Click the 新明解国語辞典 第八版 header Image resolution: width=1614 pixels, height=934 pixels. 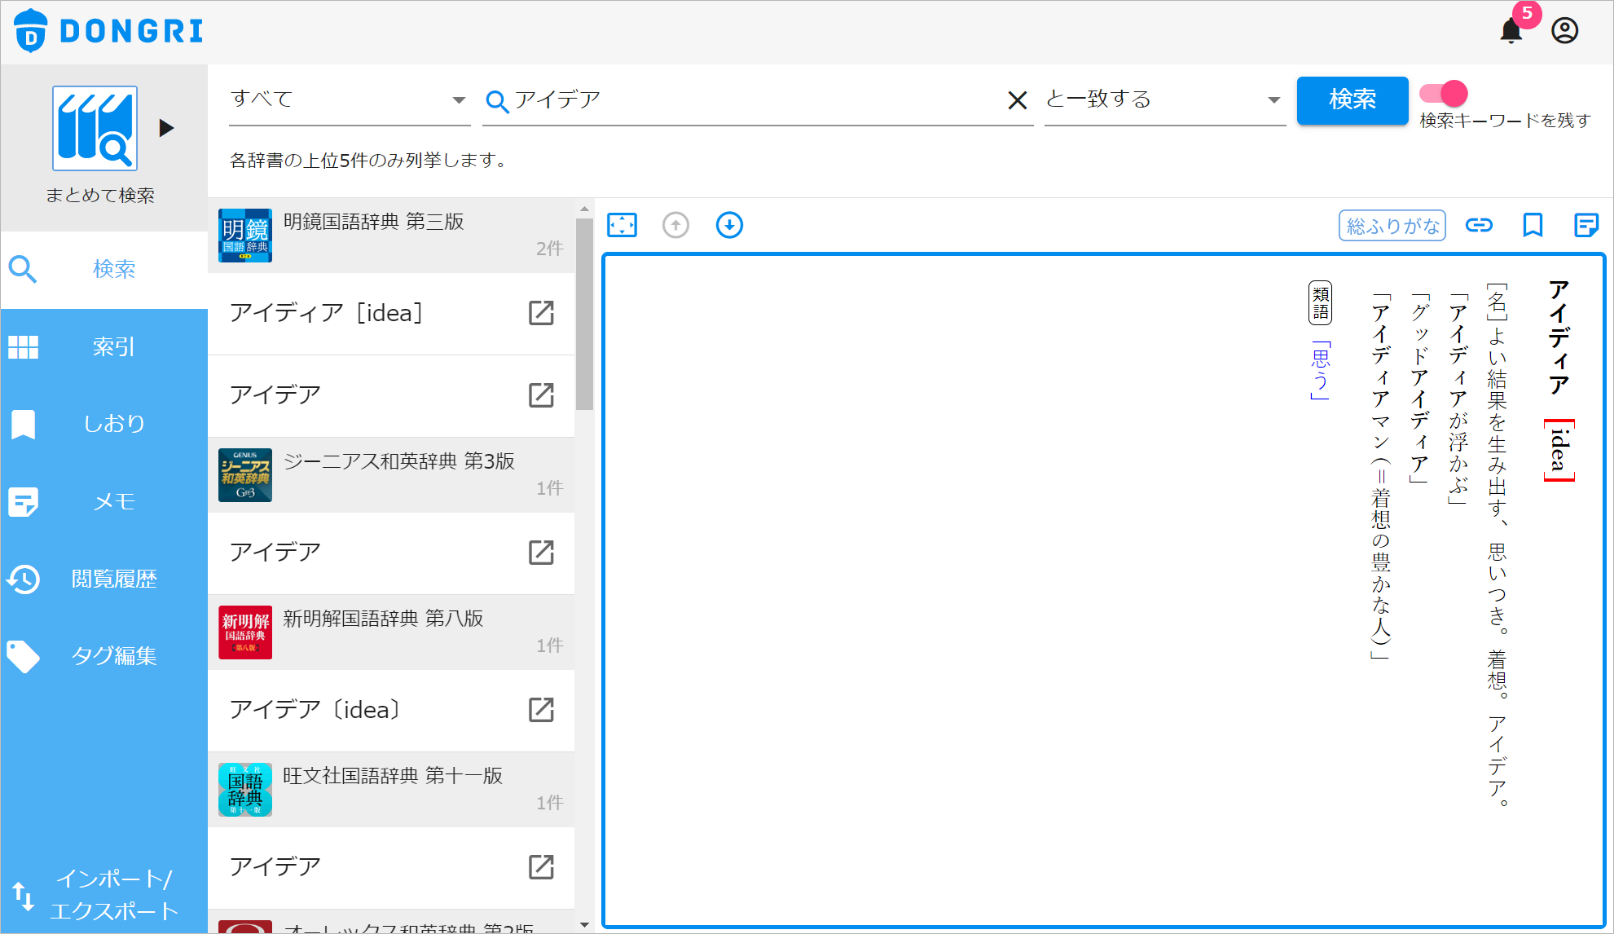[391, 633]
